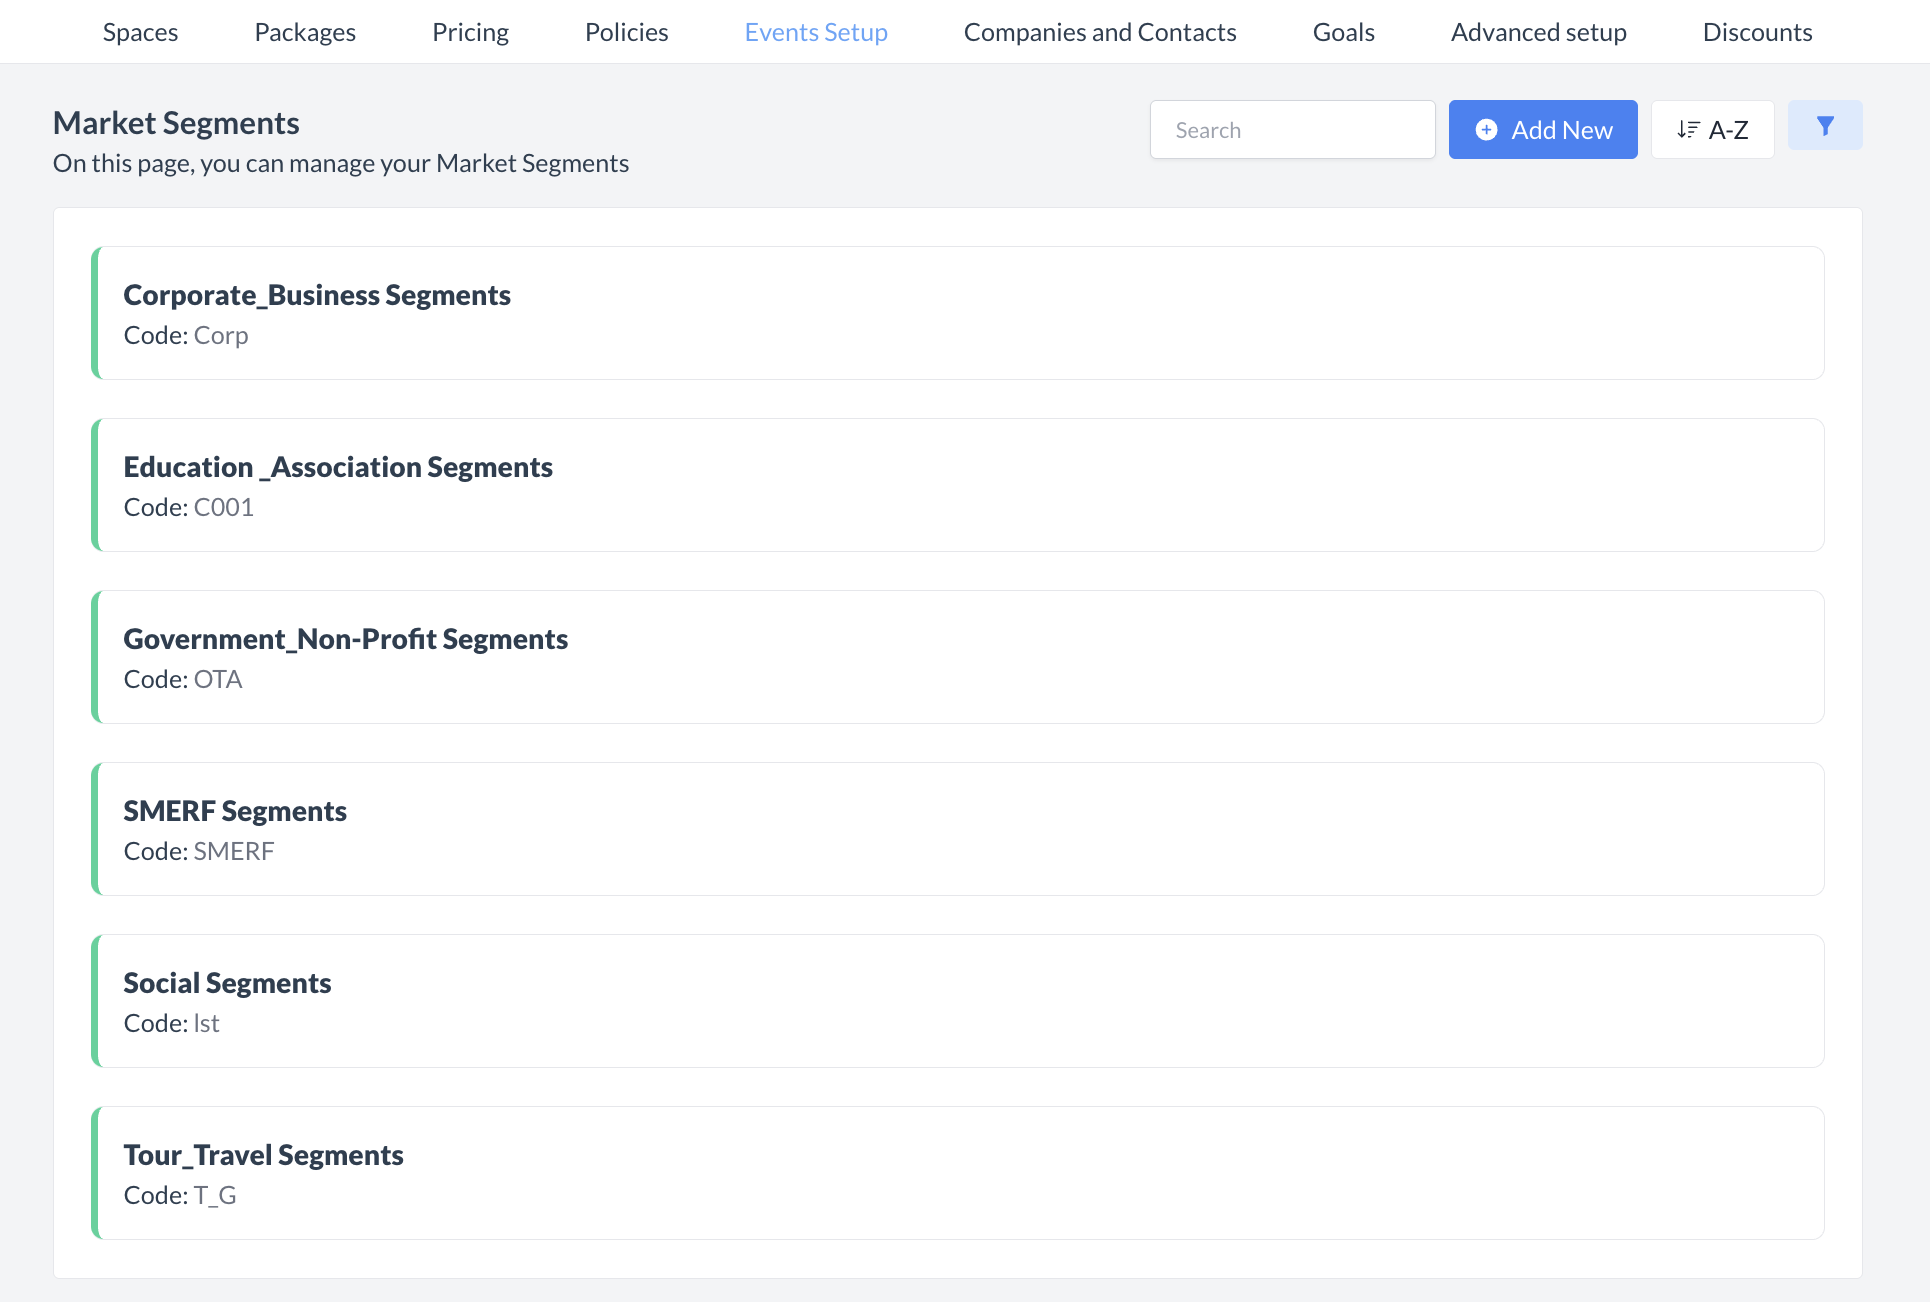Select the Events Setup tab

tap(816, 31)
